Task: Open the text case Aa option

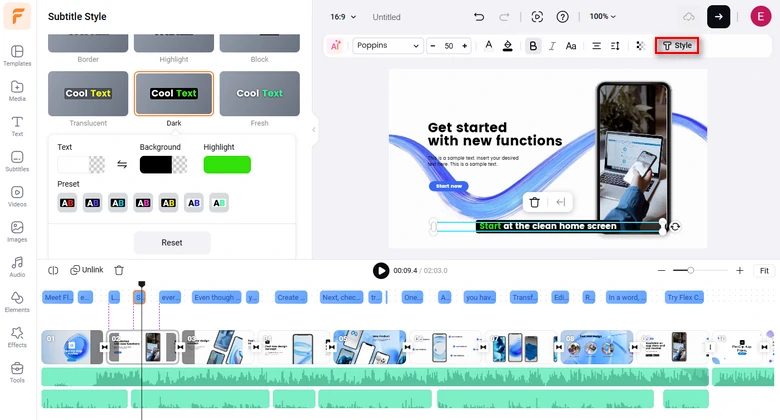Action: (x=571, y=46)
